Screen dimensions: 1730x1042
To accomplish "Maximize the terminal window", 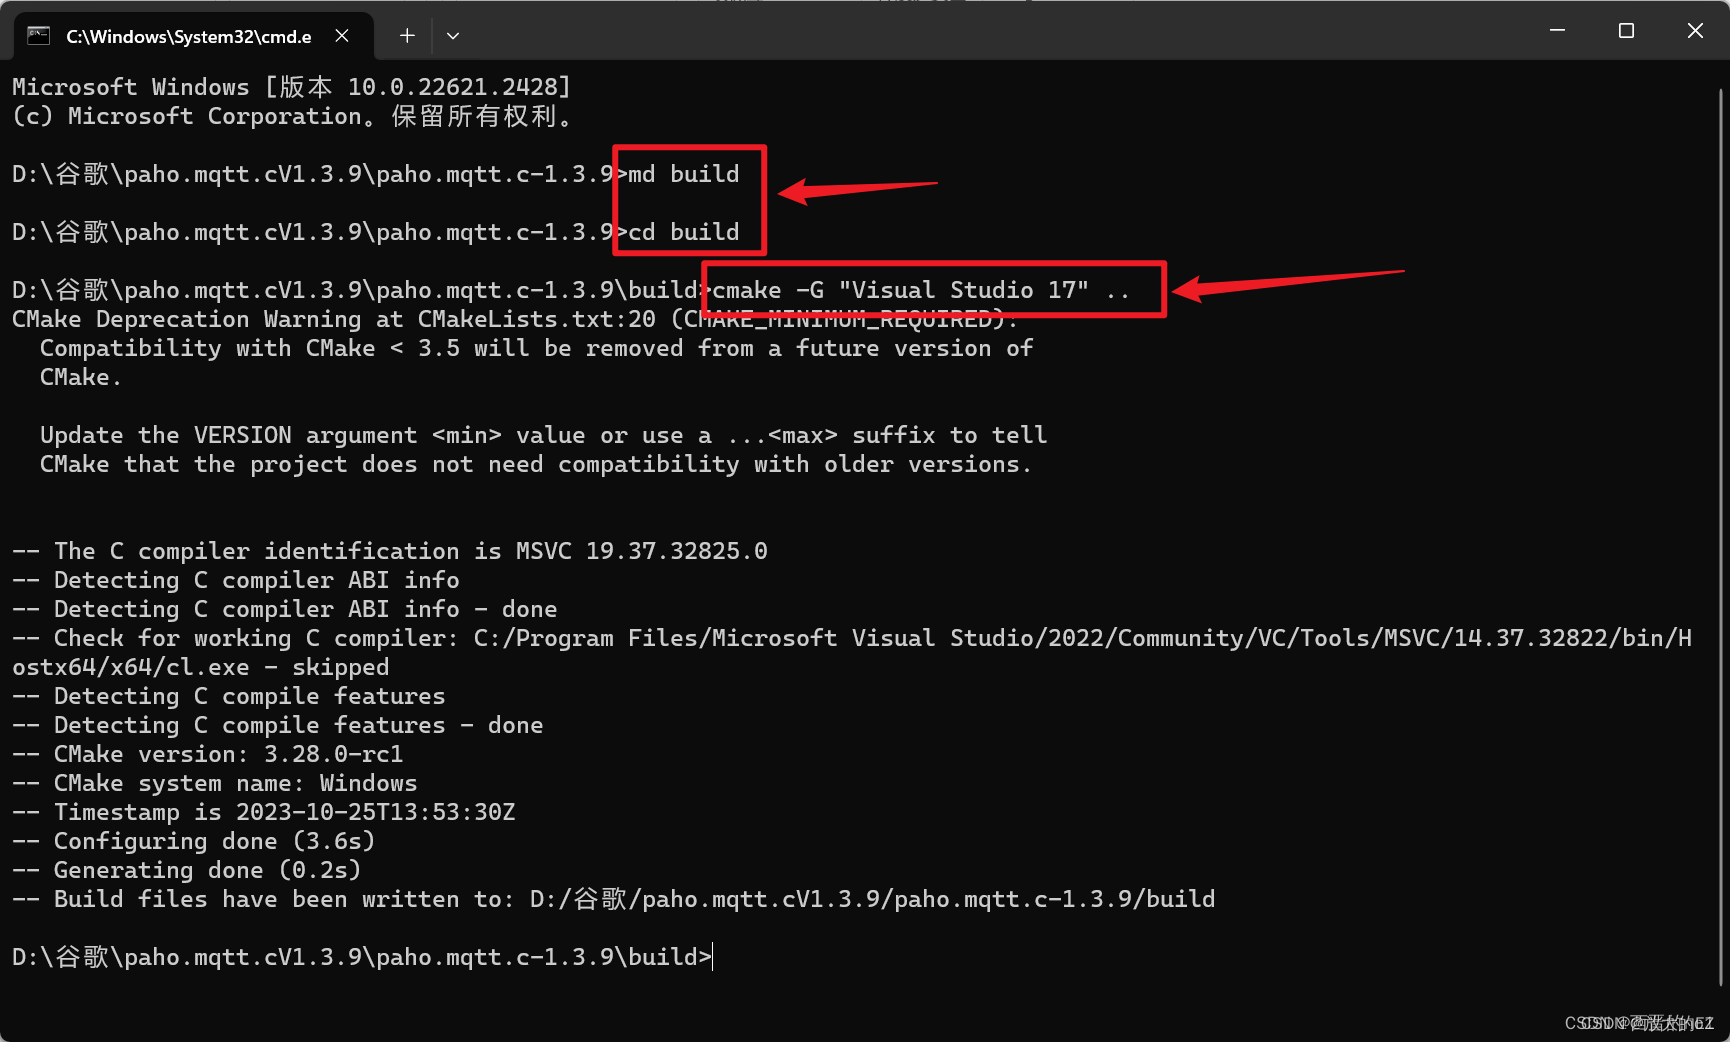I will (1626, 30).
